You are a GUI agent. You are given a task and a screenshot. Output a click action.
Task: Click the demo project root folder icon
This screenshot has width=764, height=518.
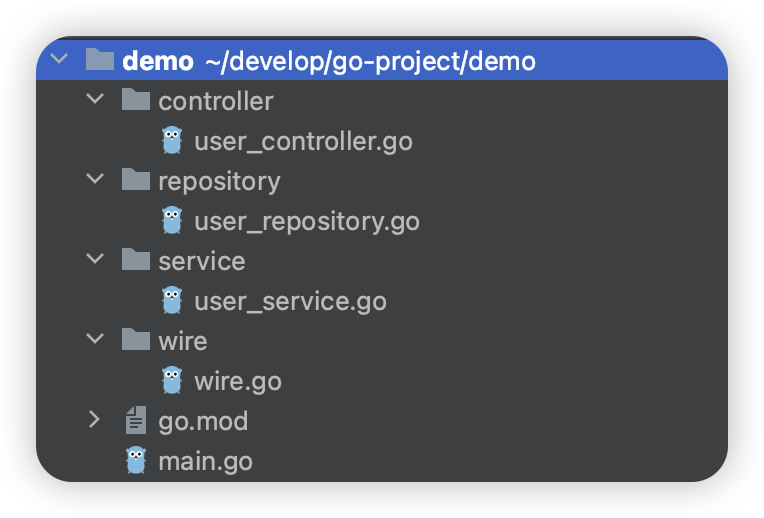point(99,60)
